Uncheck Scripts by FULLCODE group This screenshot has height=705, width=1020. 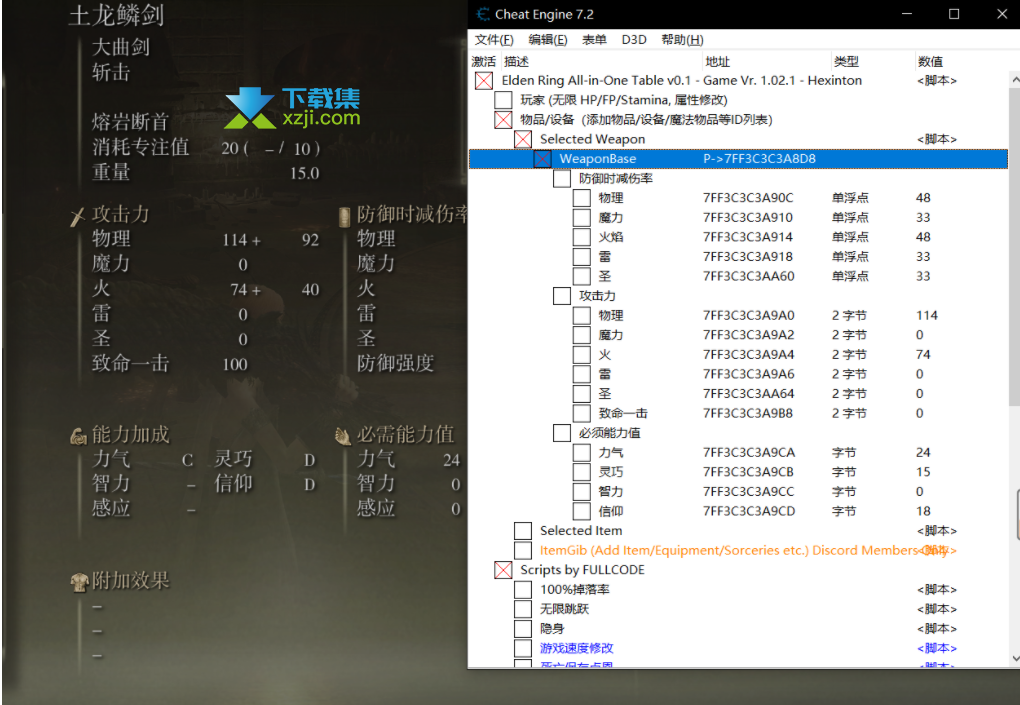click(503, 570)
